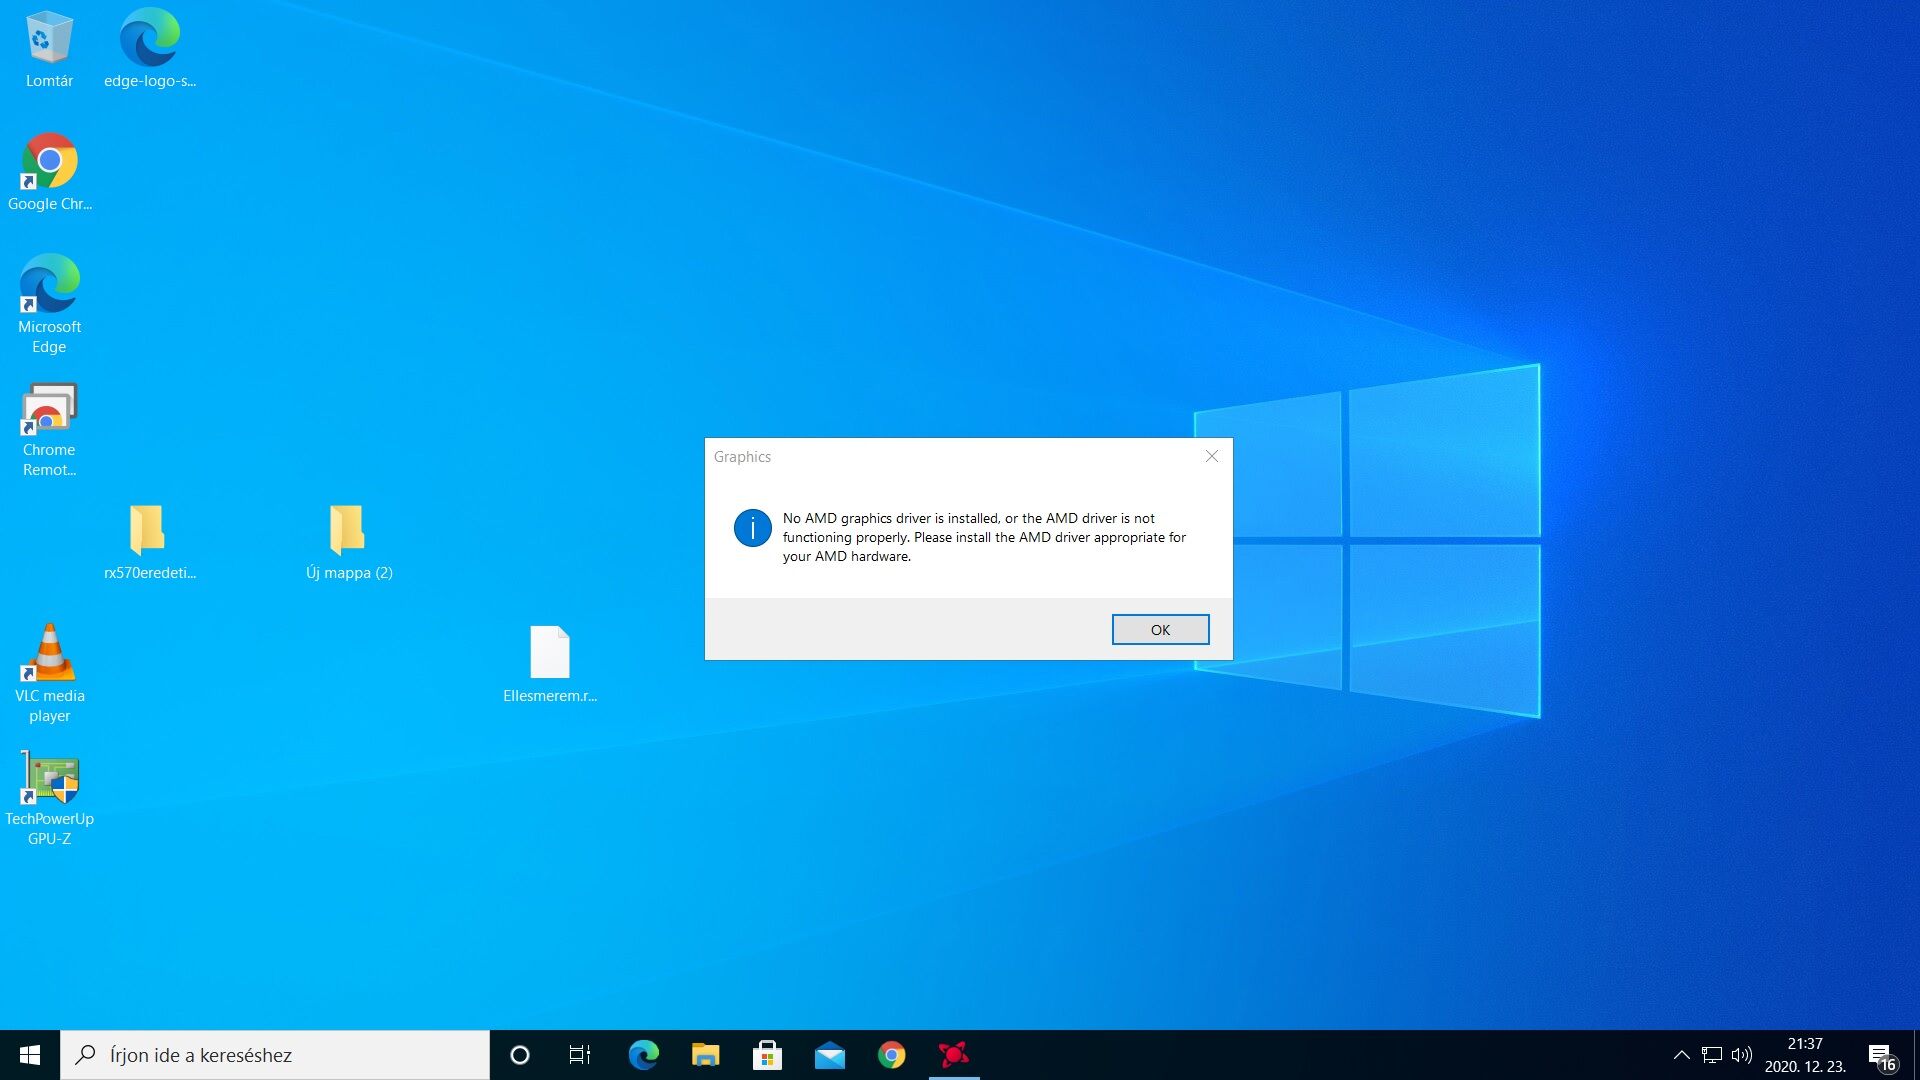Click the taskbar search box

pyautogui.click(x=275, y=1055)
